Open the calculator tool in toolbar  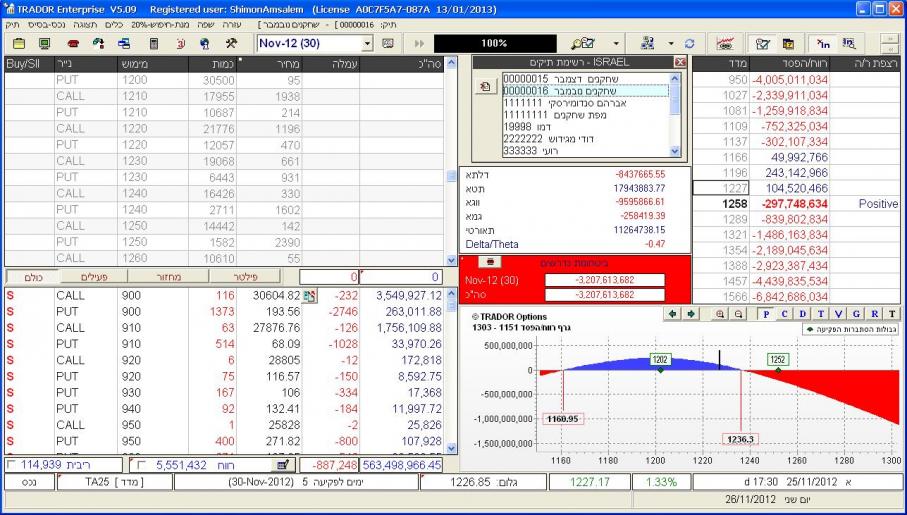tap(154, 44)
